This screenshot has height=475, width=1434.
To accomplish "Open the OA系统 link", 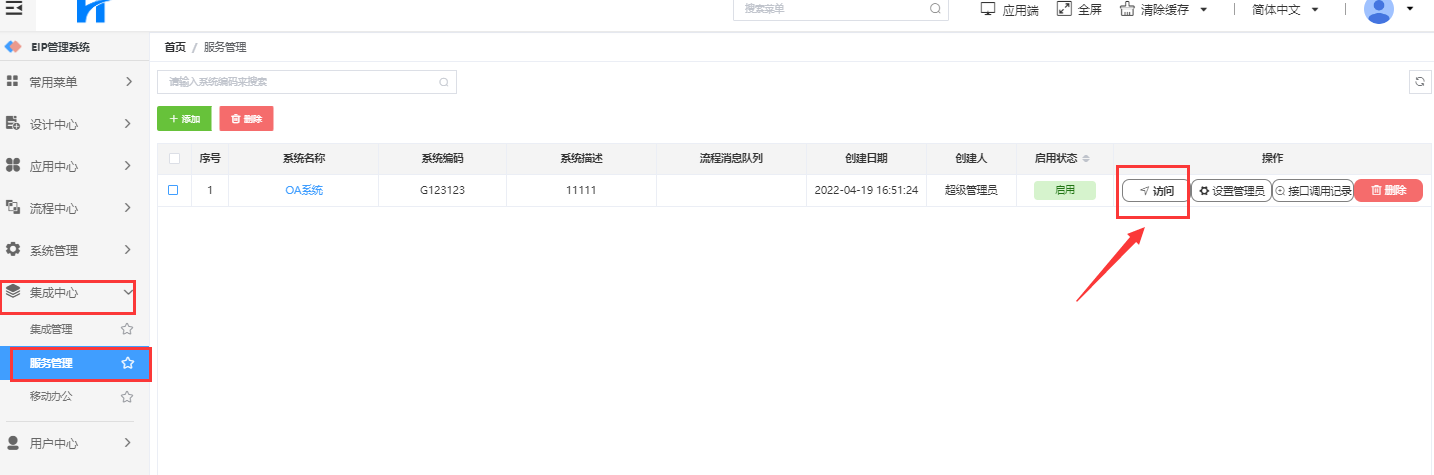I will (x=304, y=190).
